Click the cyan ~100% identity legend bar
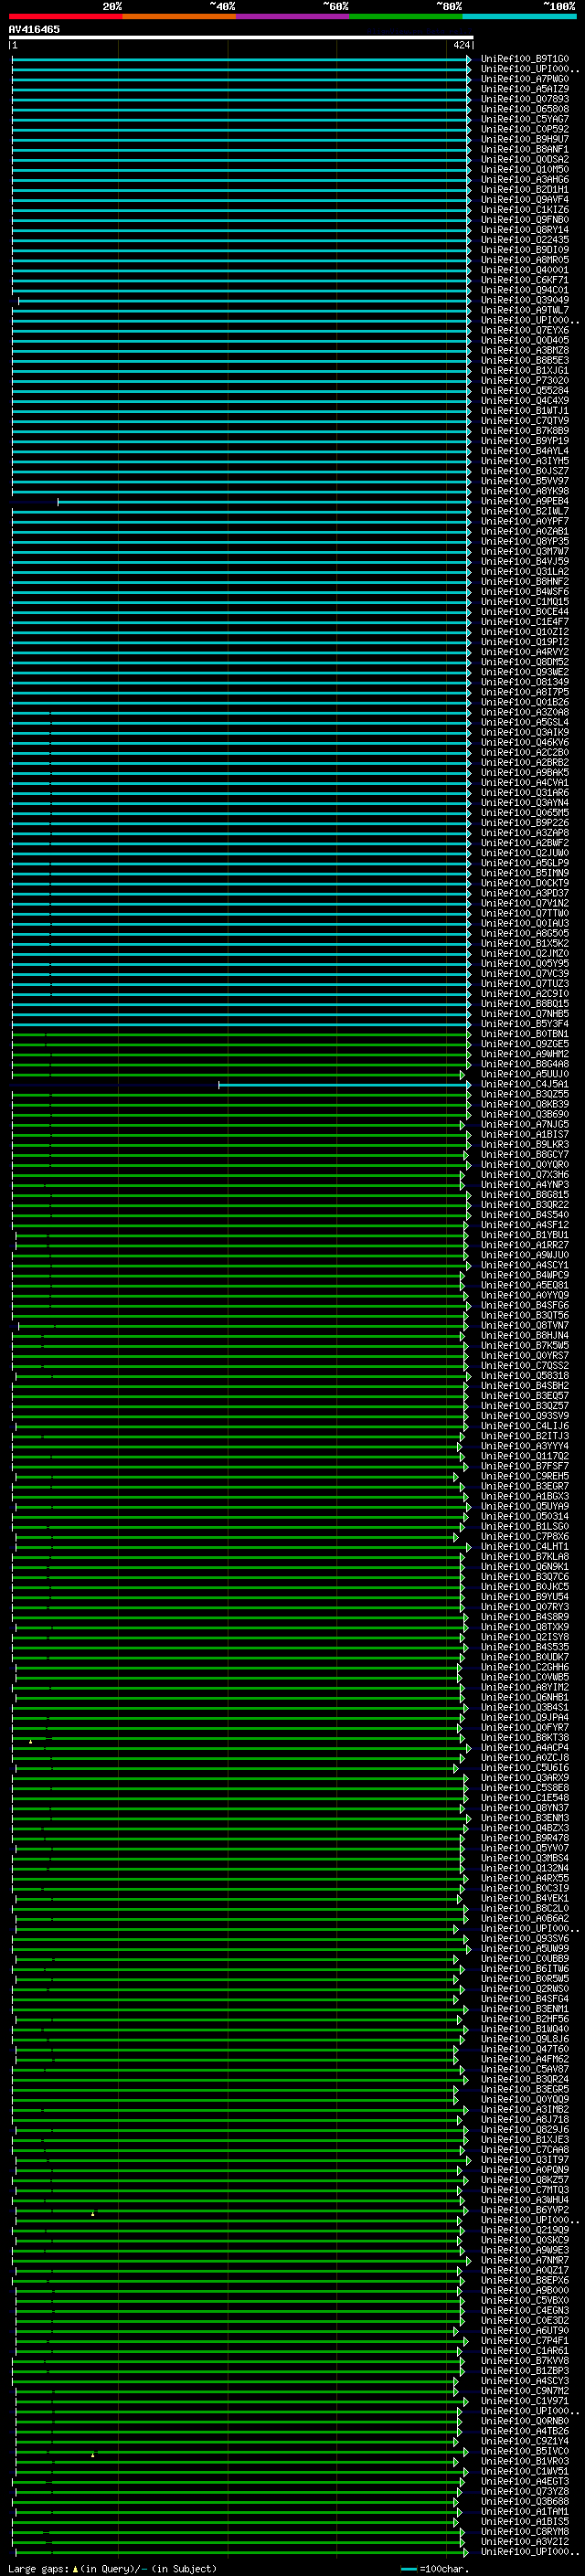The width and height of the screenshot is (585, 2576). click(x=519, y=16)
